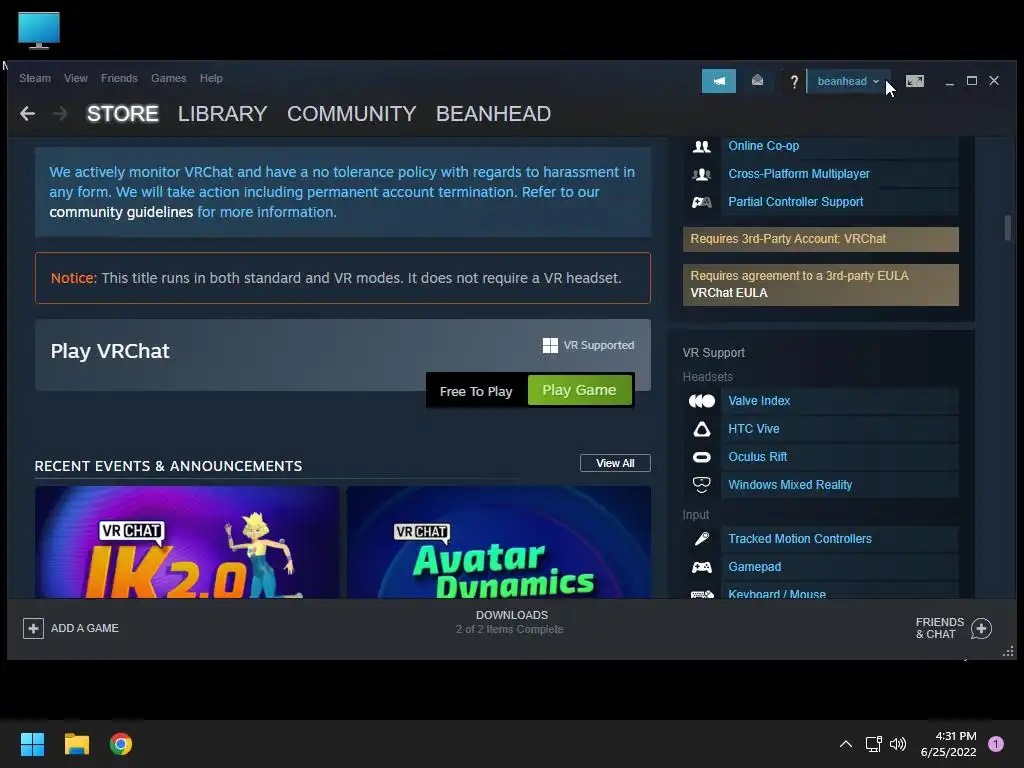
Task: Click the HTC Vive headset icon
Action: (x=701, y=429)
